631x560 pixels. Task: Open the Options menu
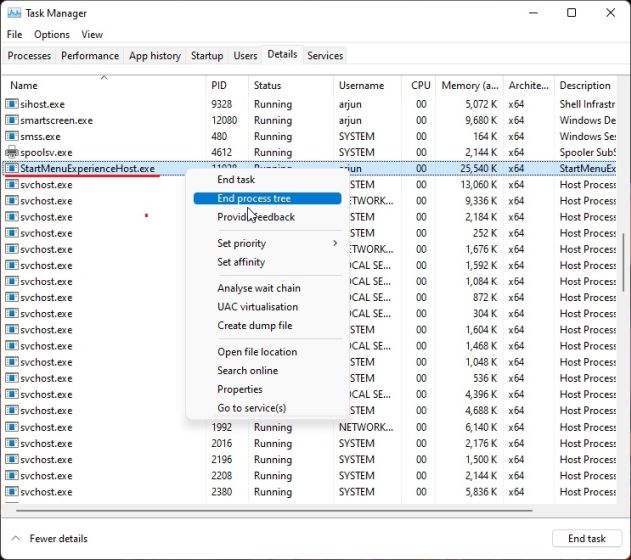point(52,34)
